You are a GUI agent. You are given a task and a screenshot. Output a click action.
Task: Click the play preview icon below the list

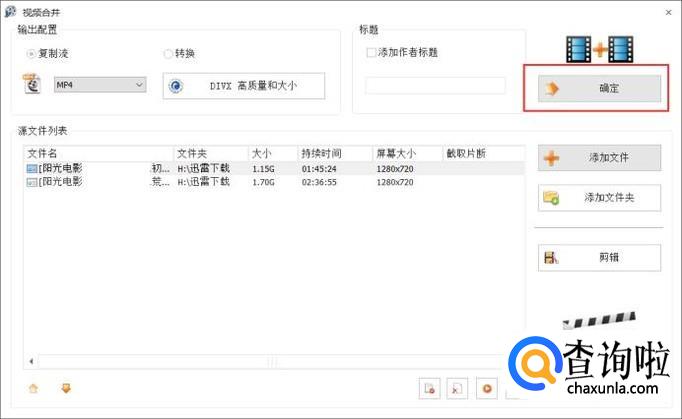pos(487,388)
